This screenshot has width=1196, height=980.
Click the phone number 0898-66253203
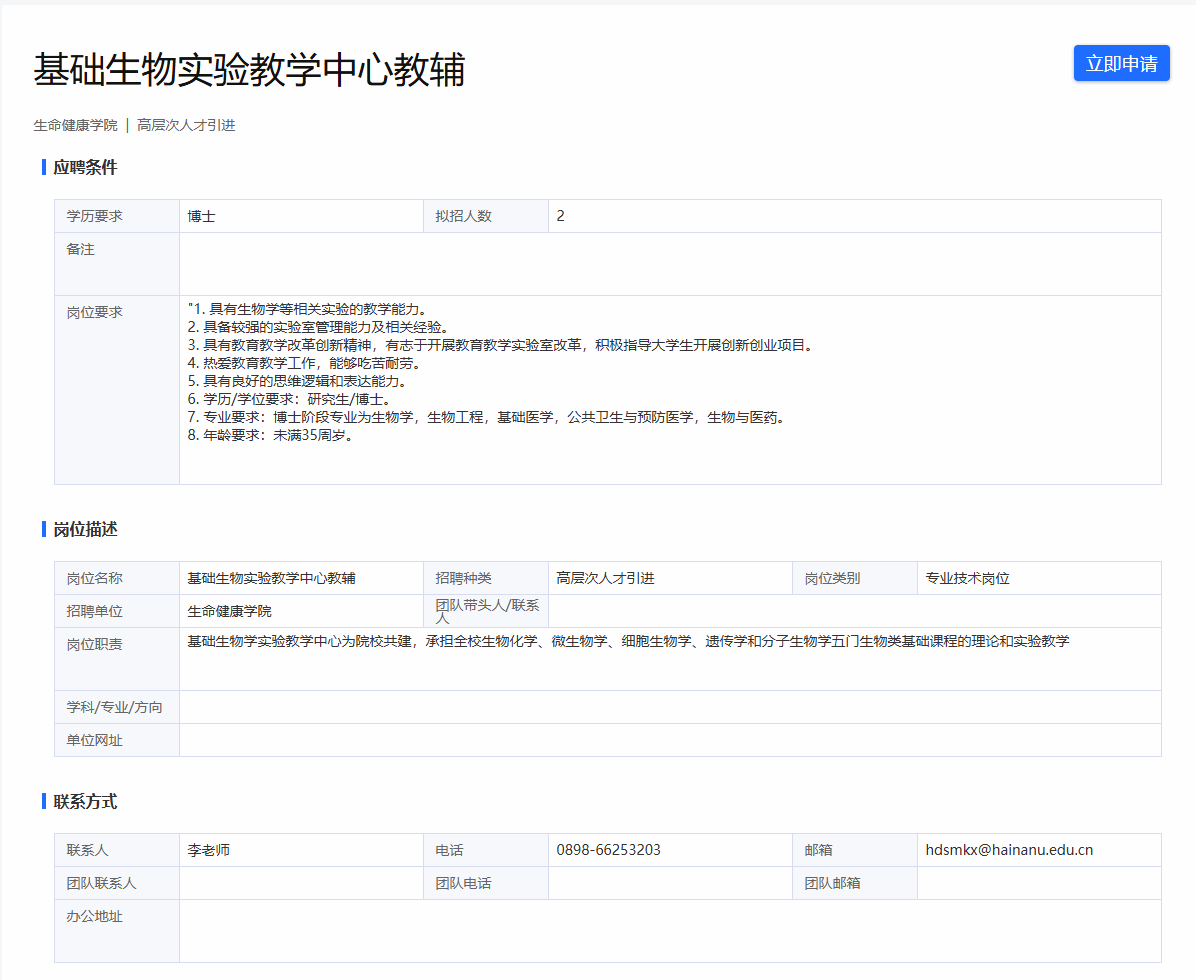coord(608,850)
